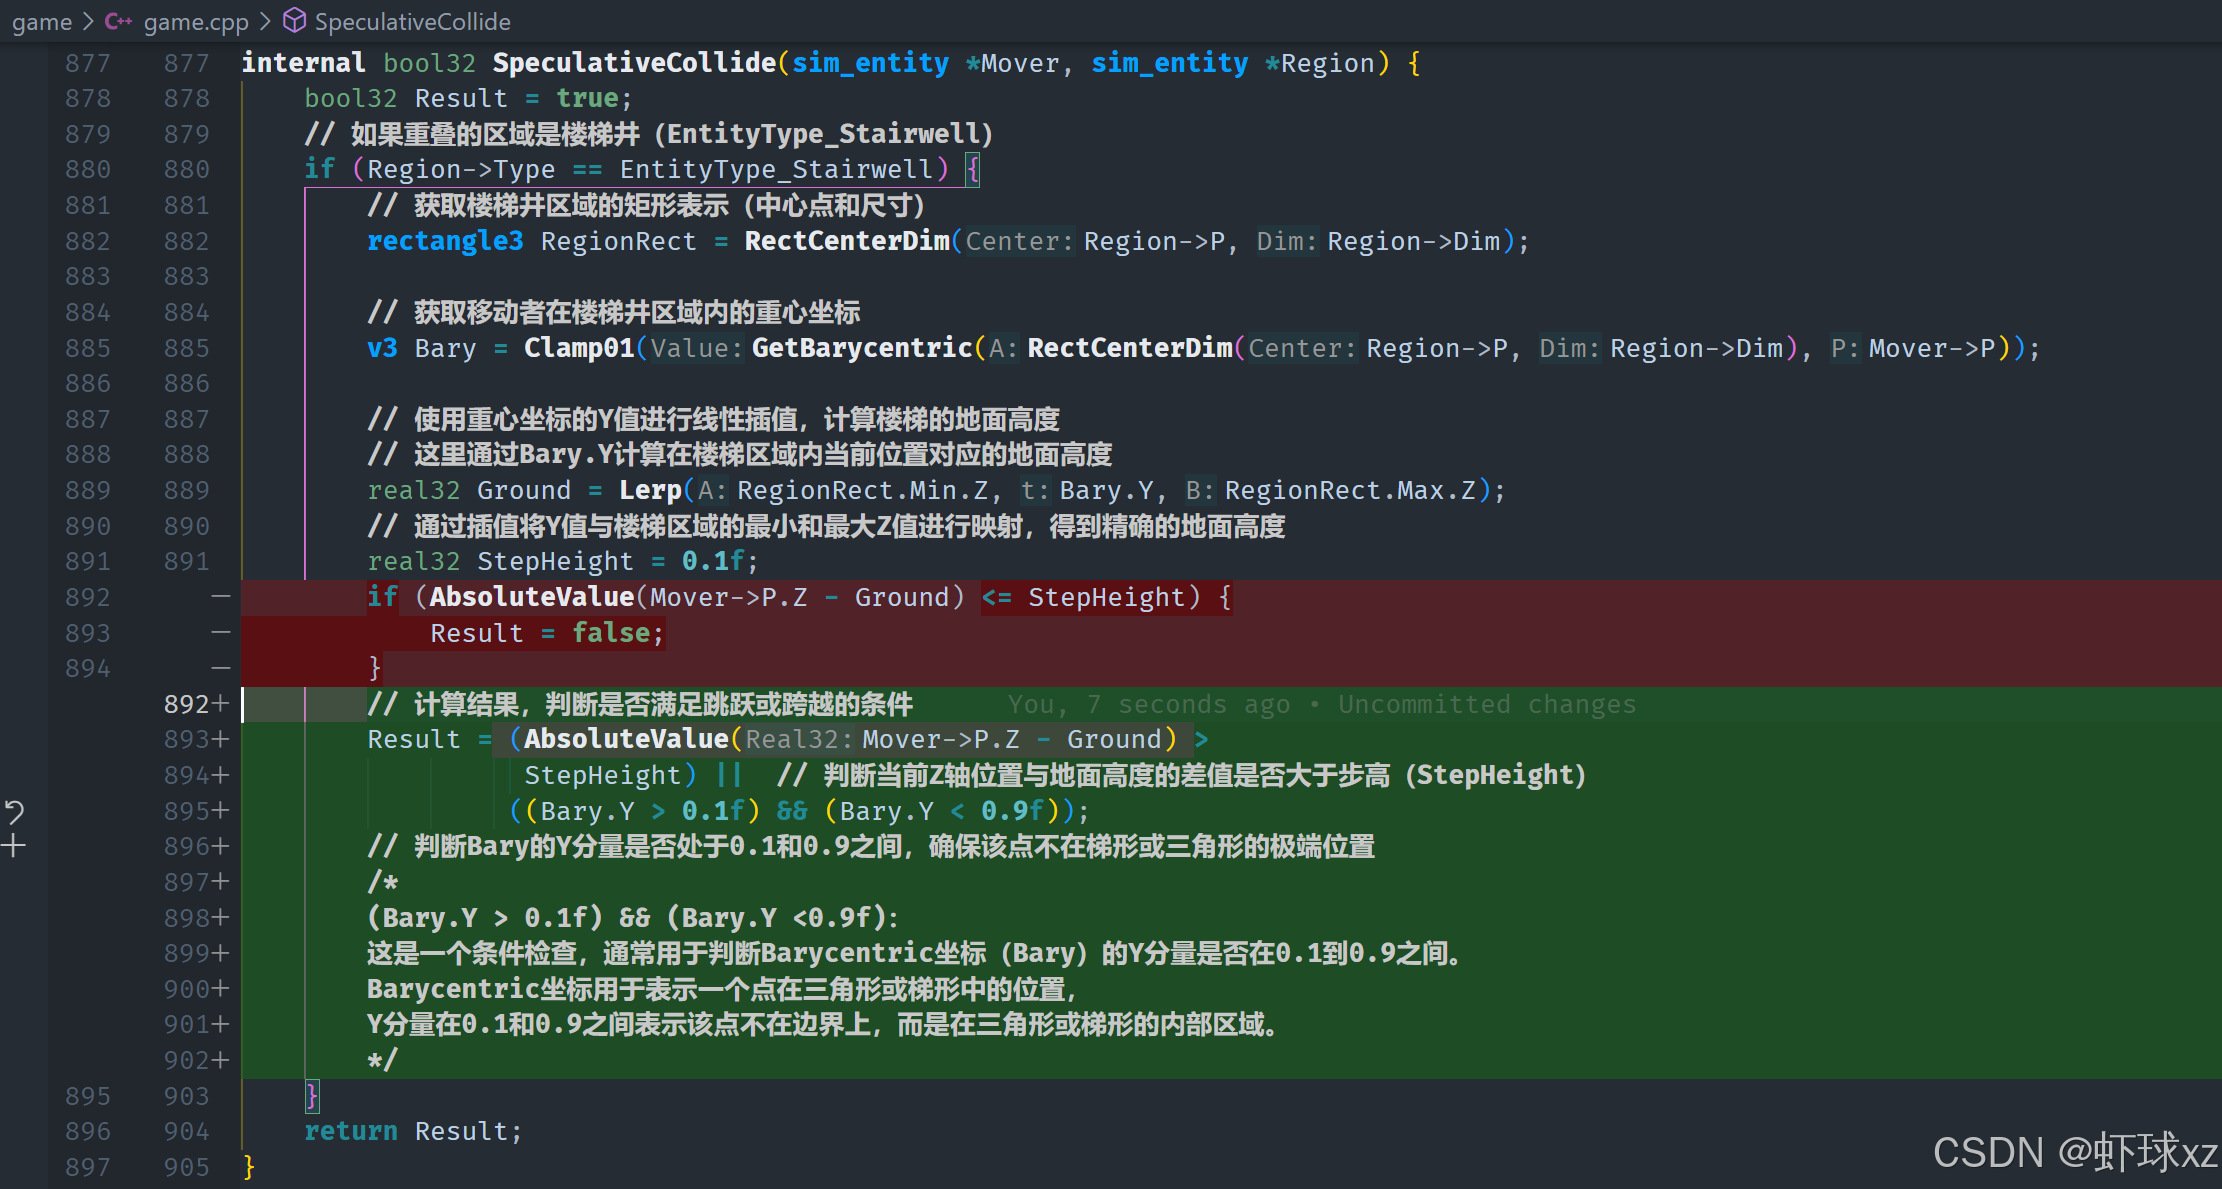2222x1189 pixels.
Task: Click RegionRect.Max.Z in the Lerp call
Action: (x=1350, y=490)
